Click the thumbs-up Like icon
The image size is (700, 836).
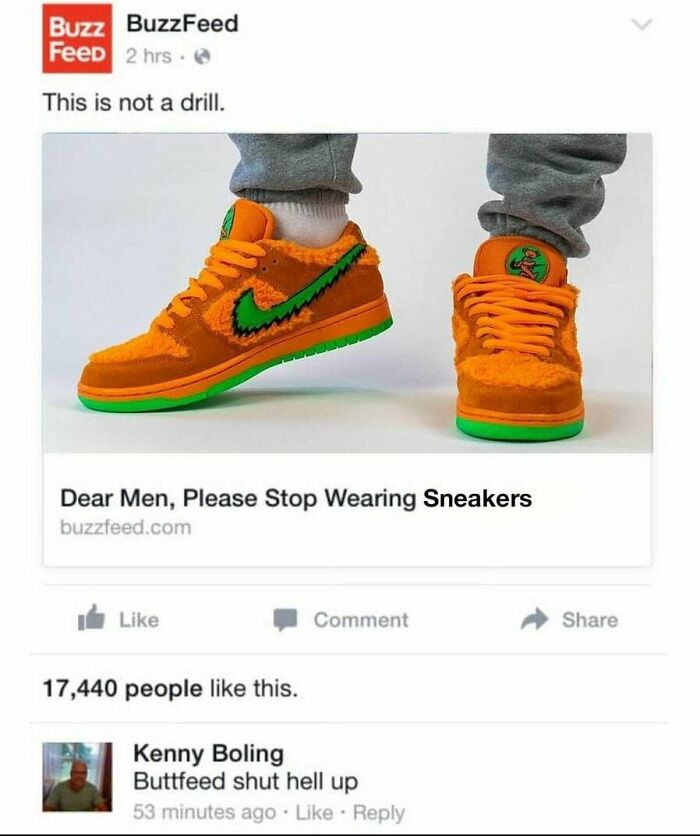point(91,618)
